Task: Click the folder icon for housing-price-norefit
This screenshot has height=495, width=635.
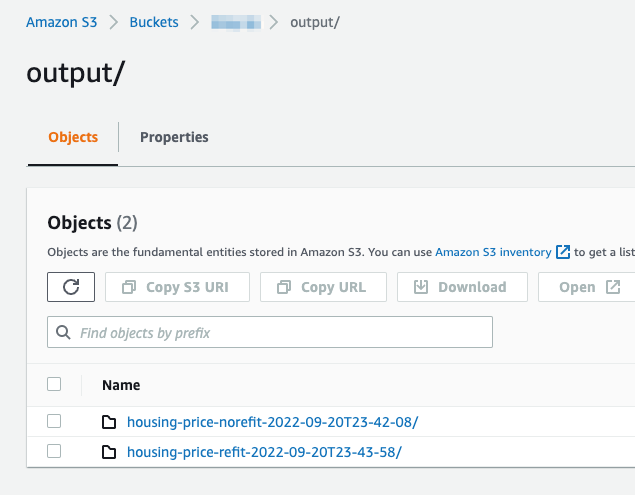Action: click(110, 422)
